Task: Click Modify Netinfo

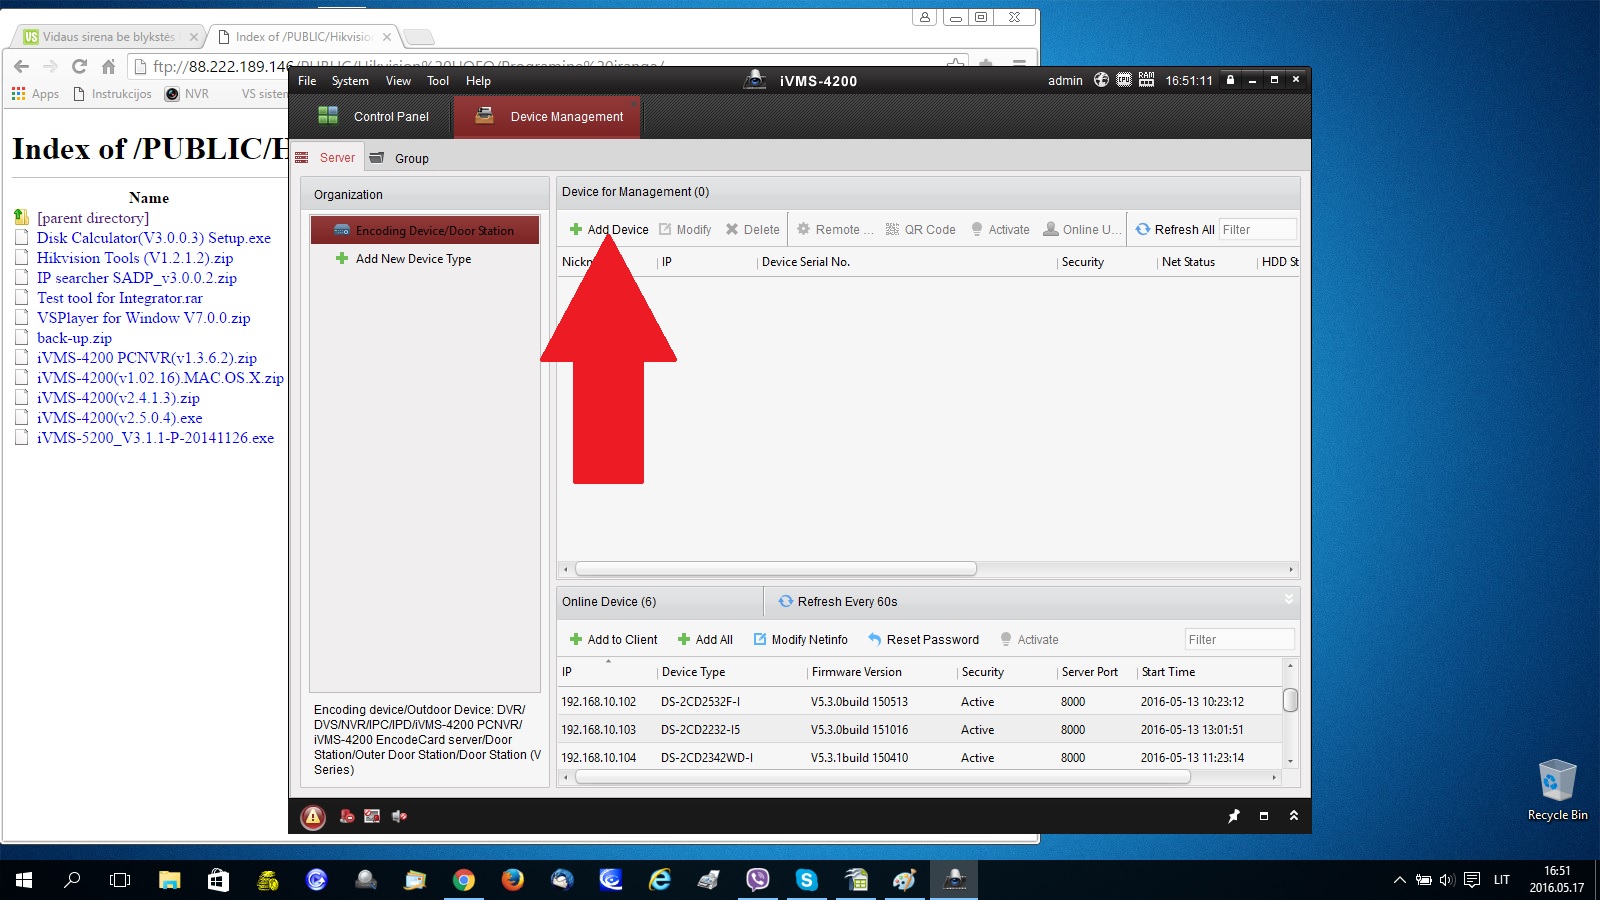Action: 800,640
